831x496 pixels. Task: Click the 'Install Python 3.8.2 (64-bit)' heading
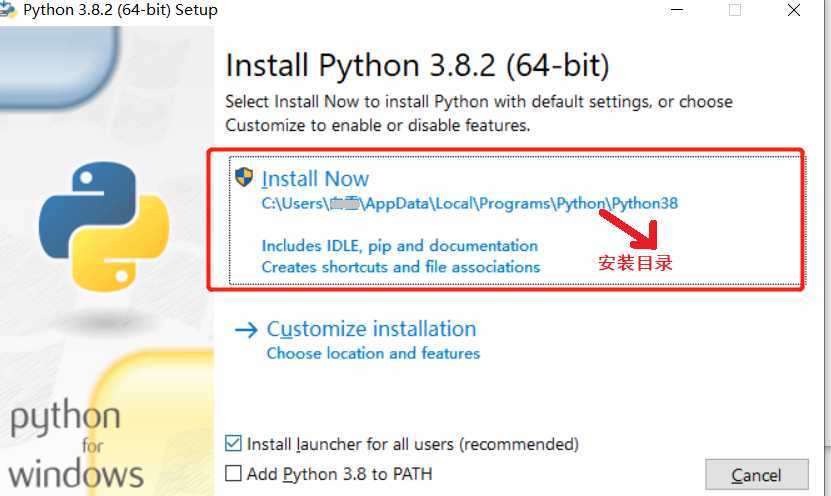tap(418, 66)
